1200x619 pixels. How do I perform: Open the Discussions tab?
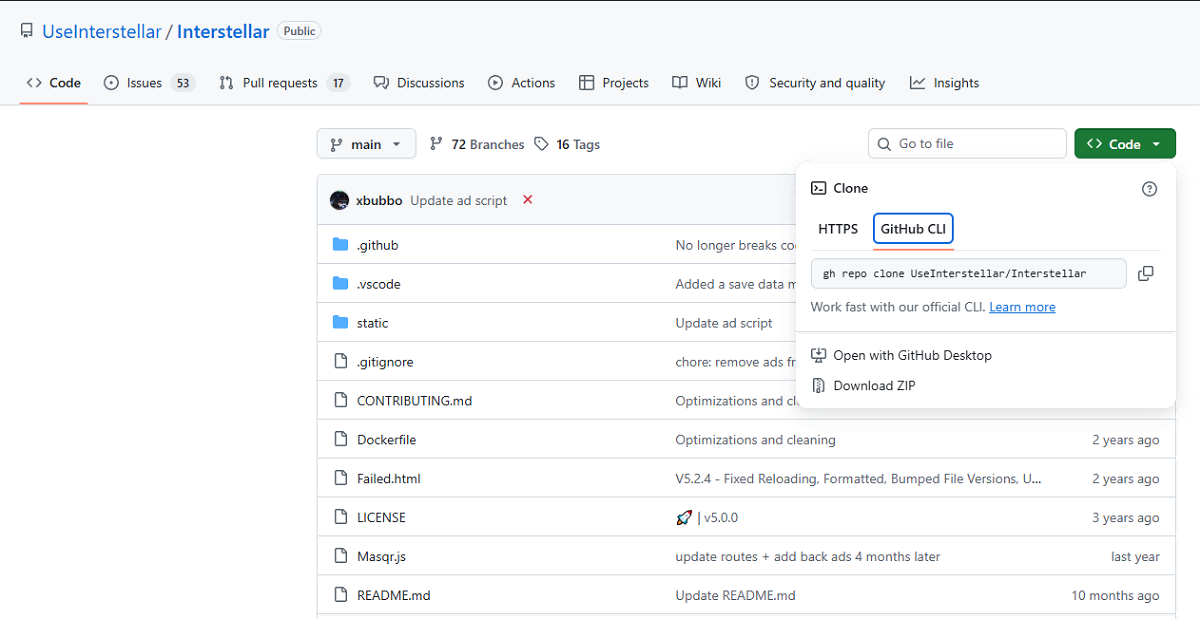pos(419,83)
